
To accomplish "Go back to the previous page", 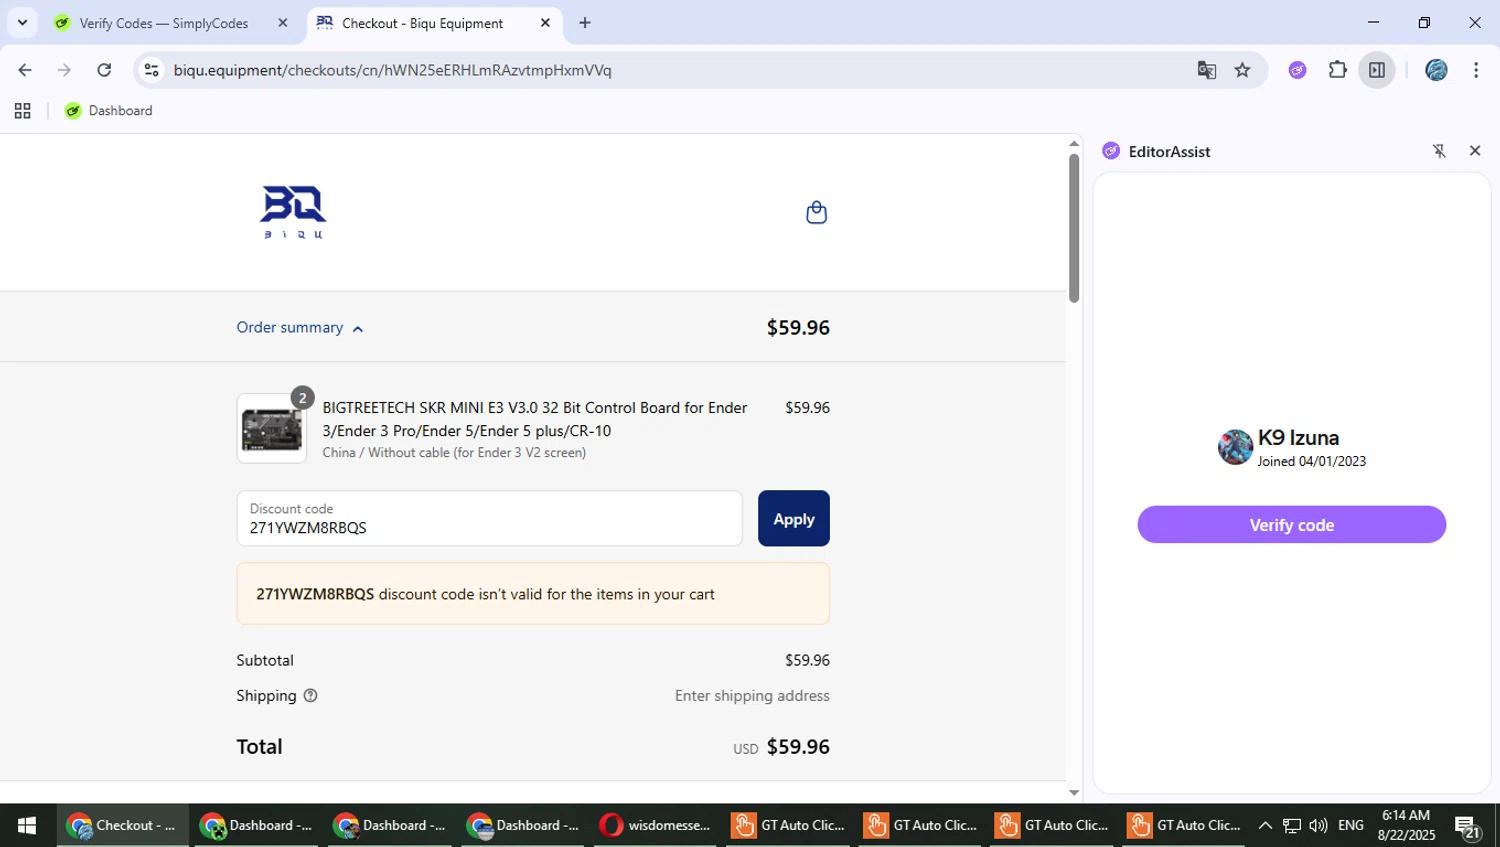I will (x=25, y=70).
